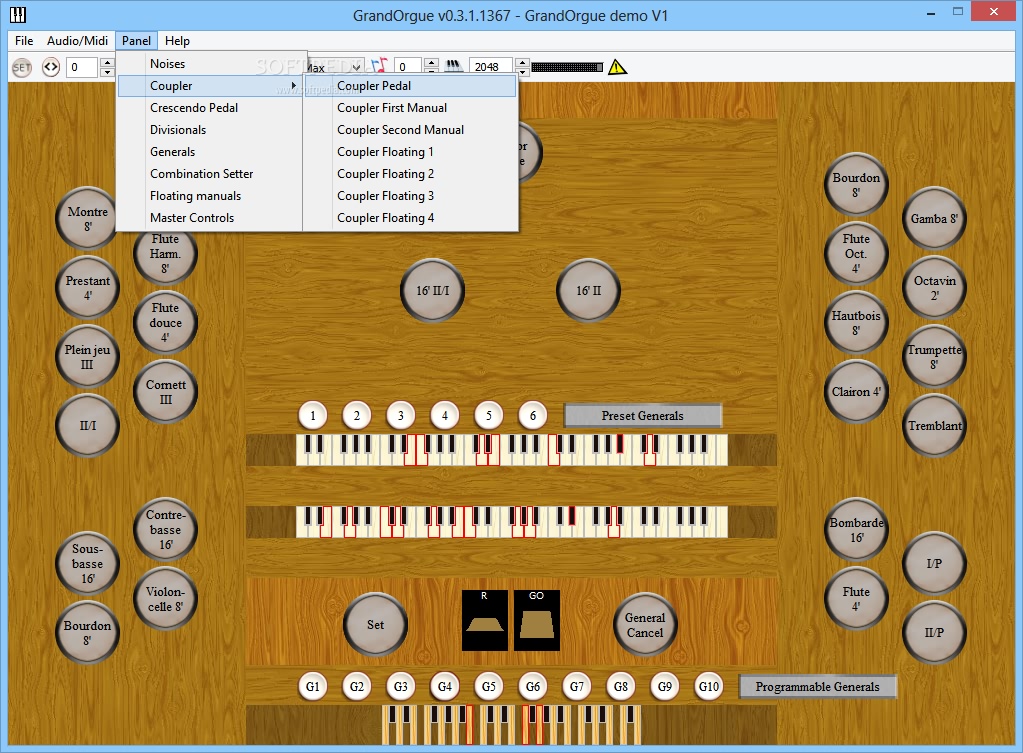Toggle the Clairon 4' stop knob

tap(856, 392)
